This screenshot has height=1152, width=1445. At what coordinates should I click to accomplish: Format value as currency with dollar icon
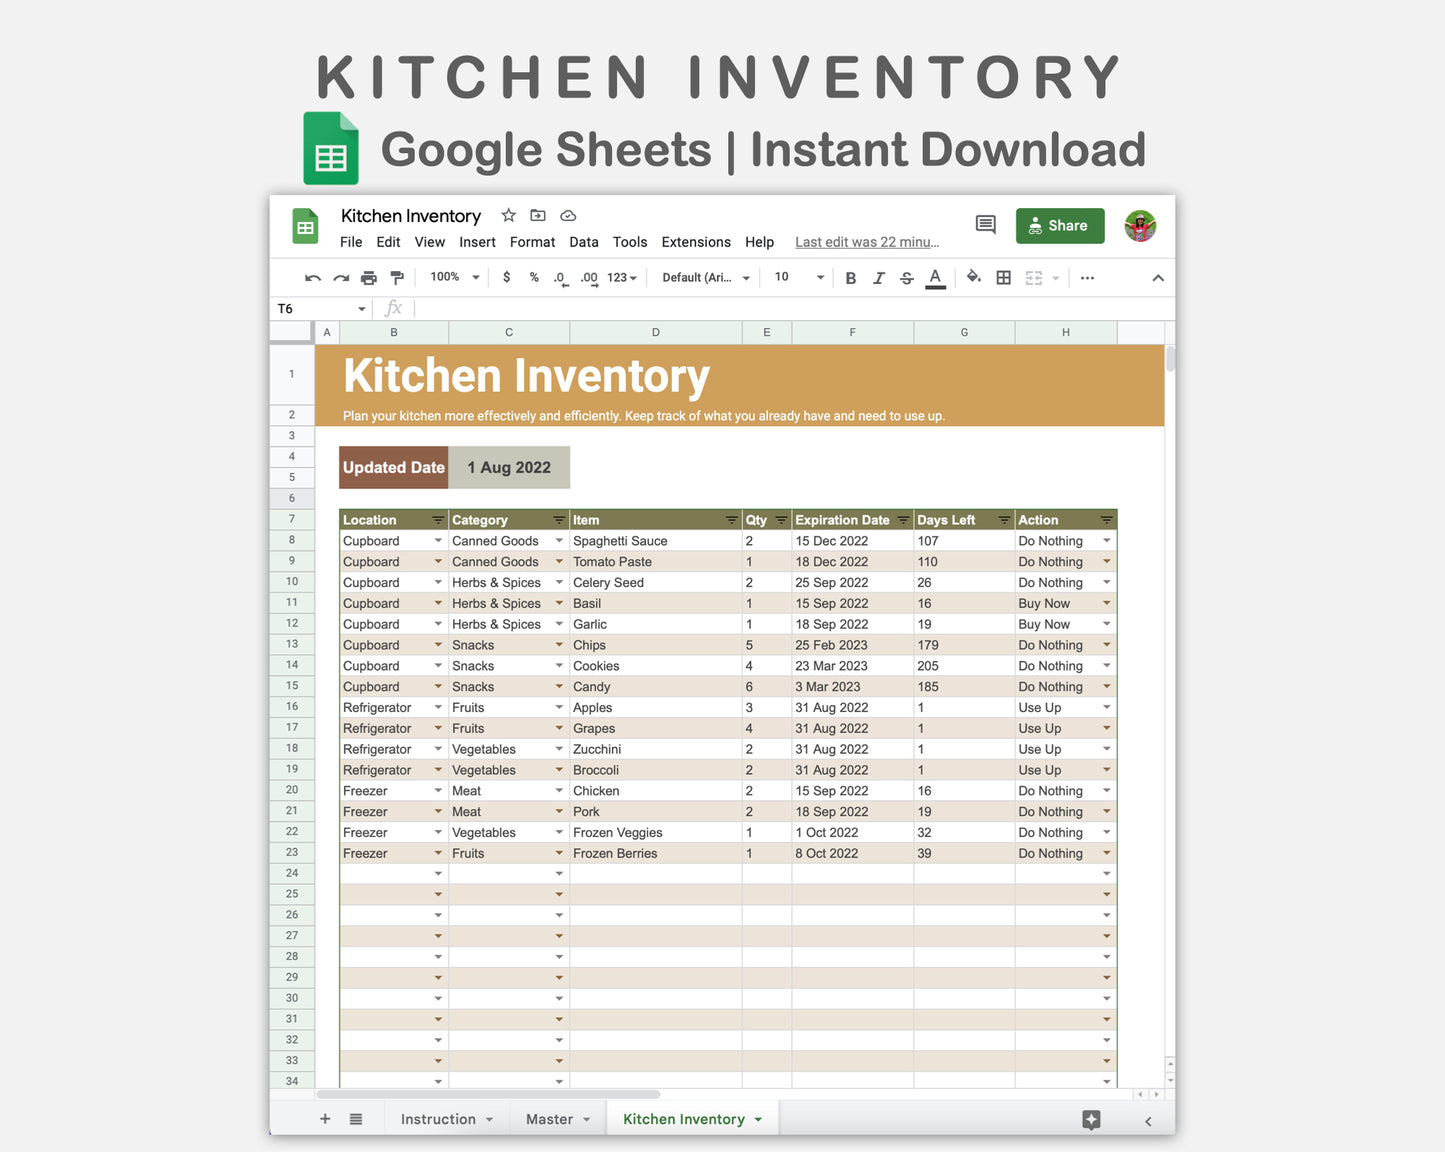(x=506, y=277)
